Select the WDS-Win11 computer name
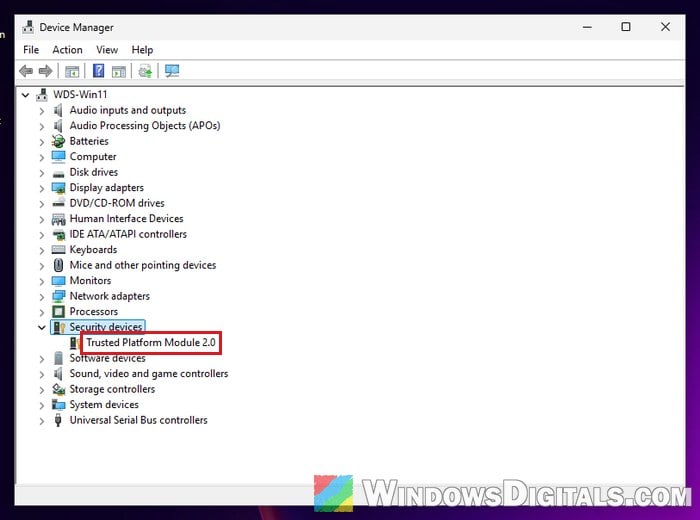The image size is (700, 520). (80, 95)
